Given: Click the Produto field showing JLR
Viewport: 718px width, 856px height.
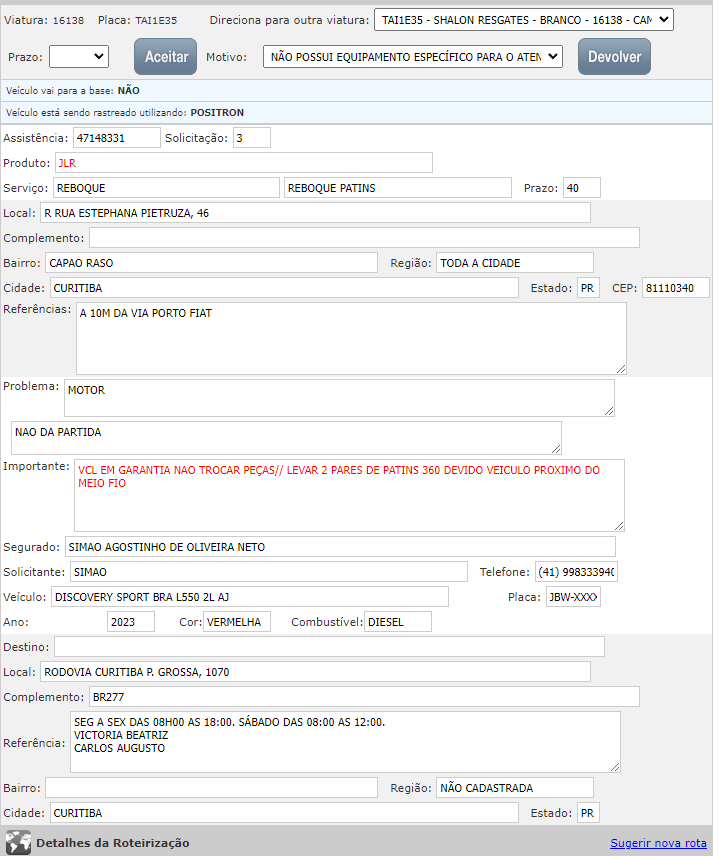Looking at the screenshot, I should [243, 163].
